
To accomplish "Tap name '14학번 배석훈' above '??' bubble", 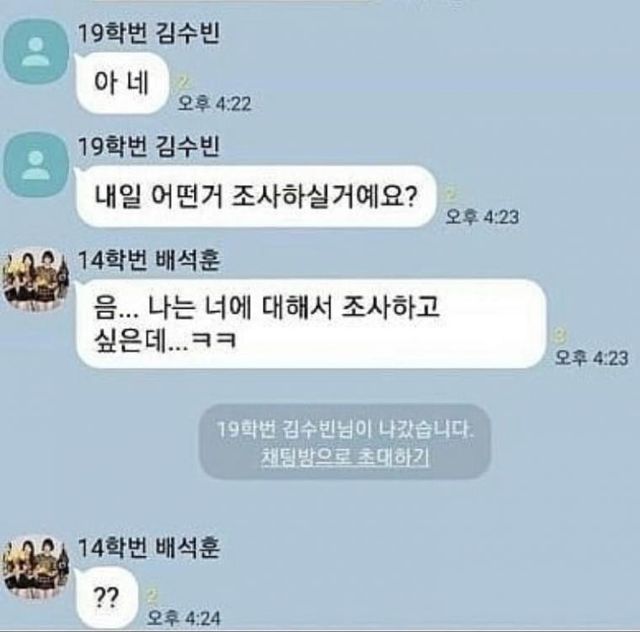I will click(149, 548).
